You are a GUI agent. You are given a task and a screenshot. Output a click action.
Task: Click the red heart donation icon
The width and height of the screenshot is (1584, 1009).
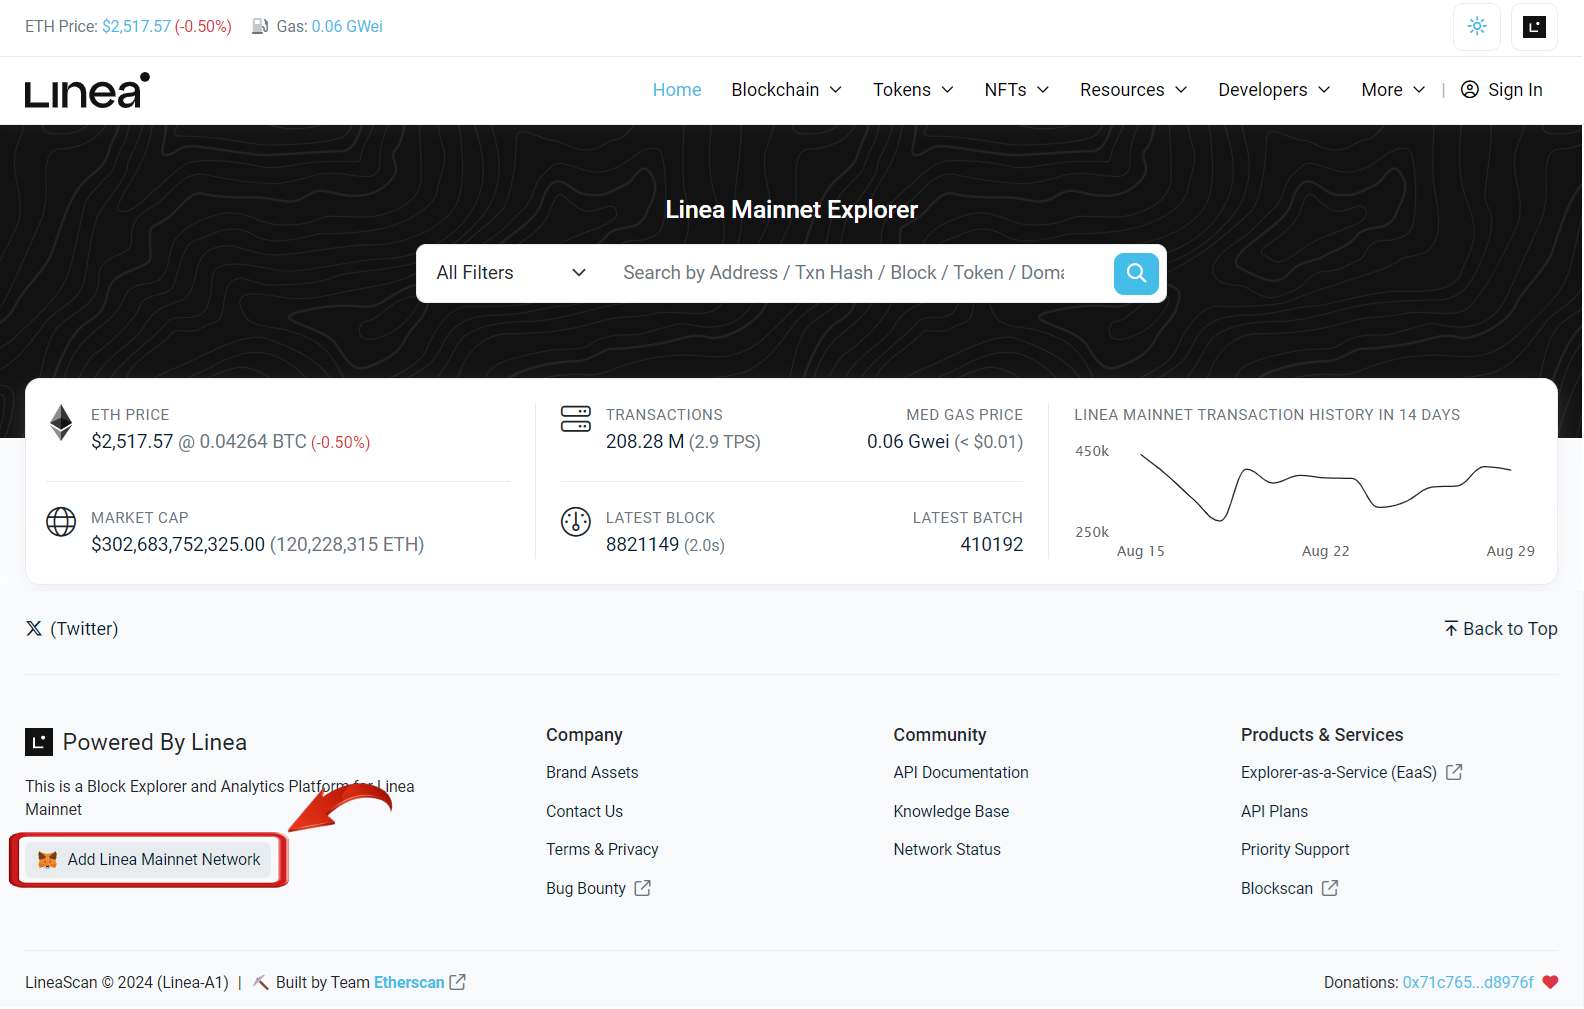pyautogui.click(x=1550, y=982)
